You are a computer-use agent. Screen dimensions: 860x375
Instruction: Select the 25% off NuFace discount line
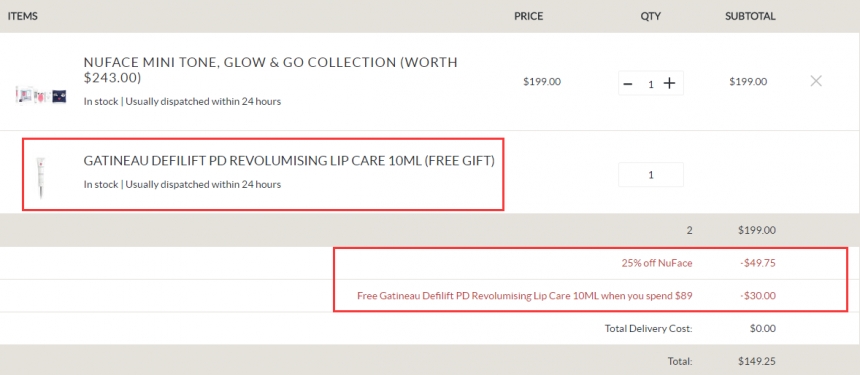click(657, 263)
